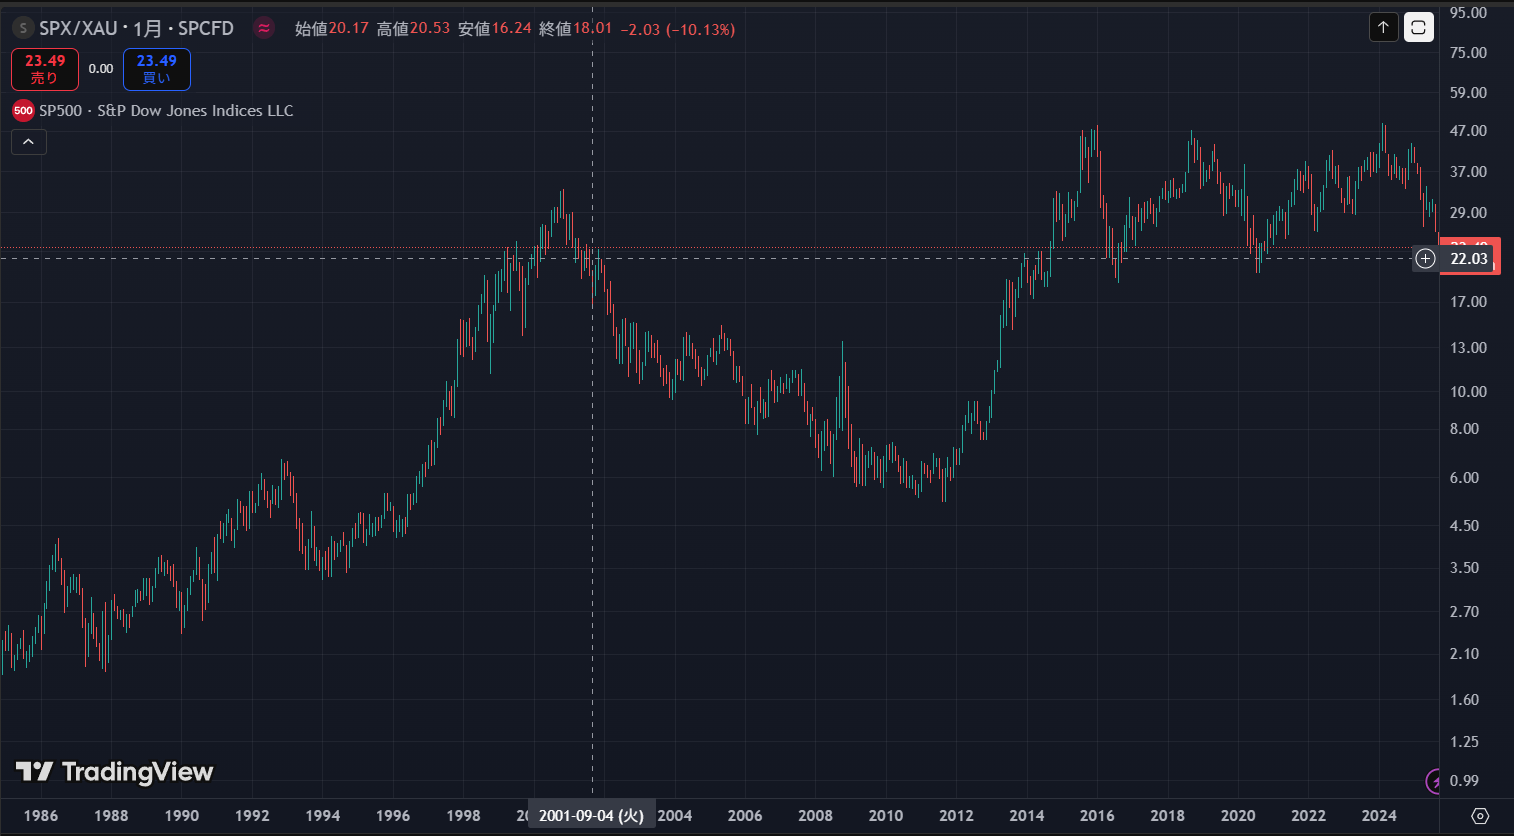Click the up arrow publish button
This screenshot has width=1514, height=836.
(x=1383, y=27)
